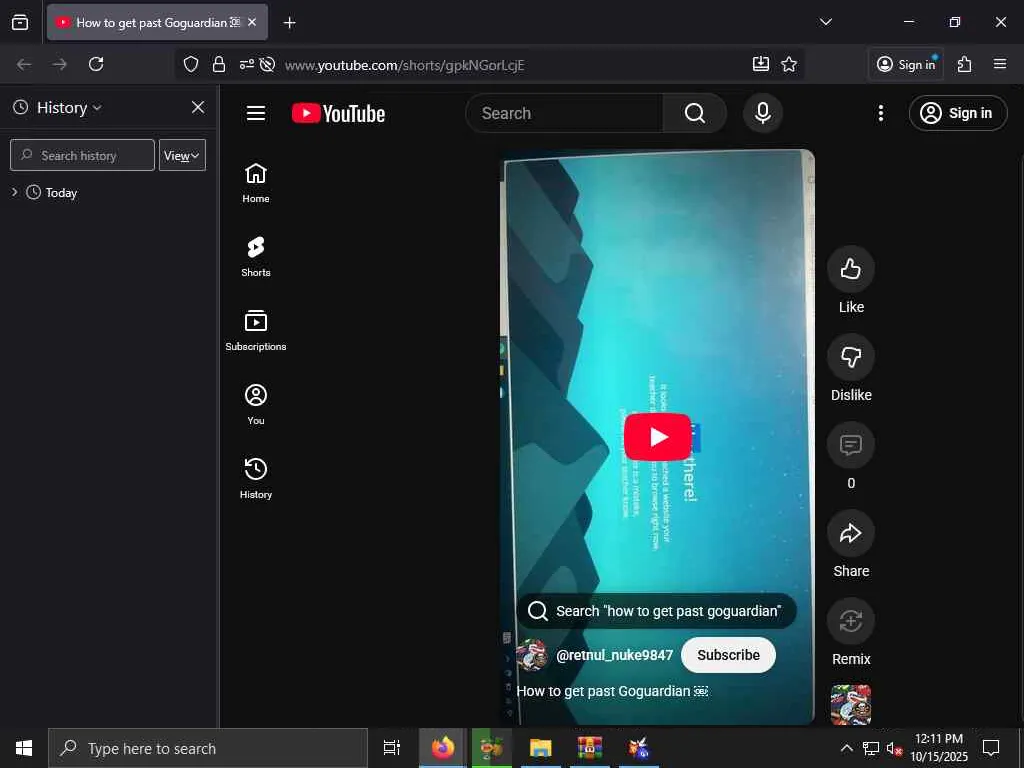Open Task View on the taskbar
Screen dimensions: 1024x768
392,748
